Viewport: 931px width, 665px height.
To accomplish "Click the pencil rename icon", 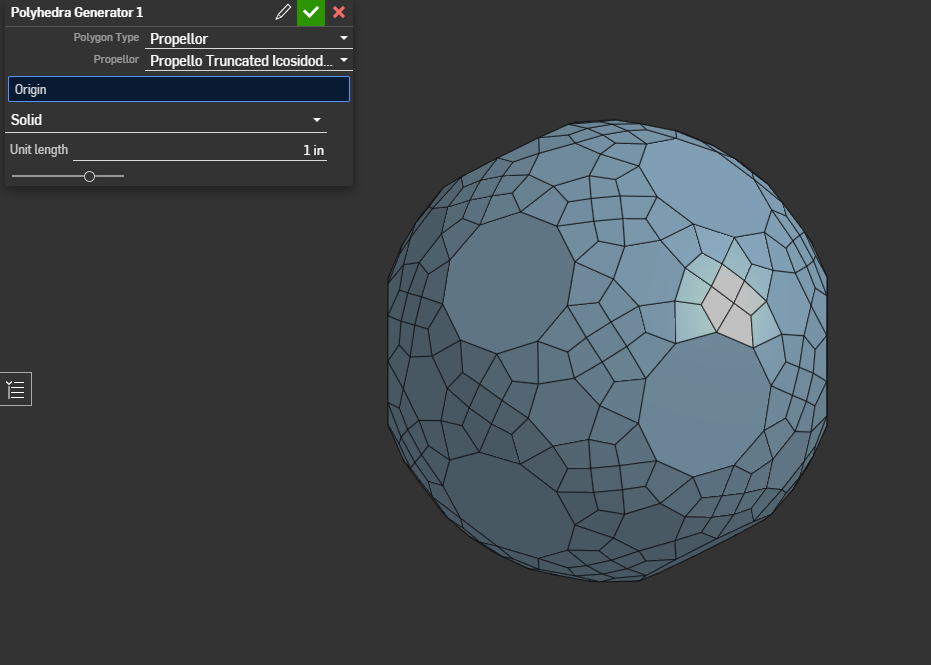I will coord(283,12).
